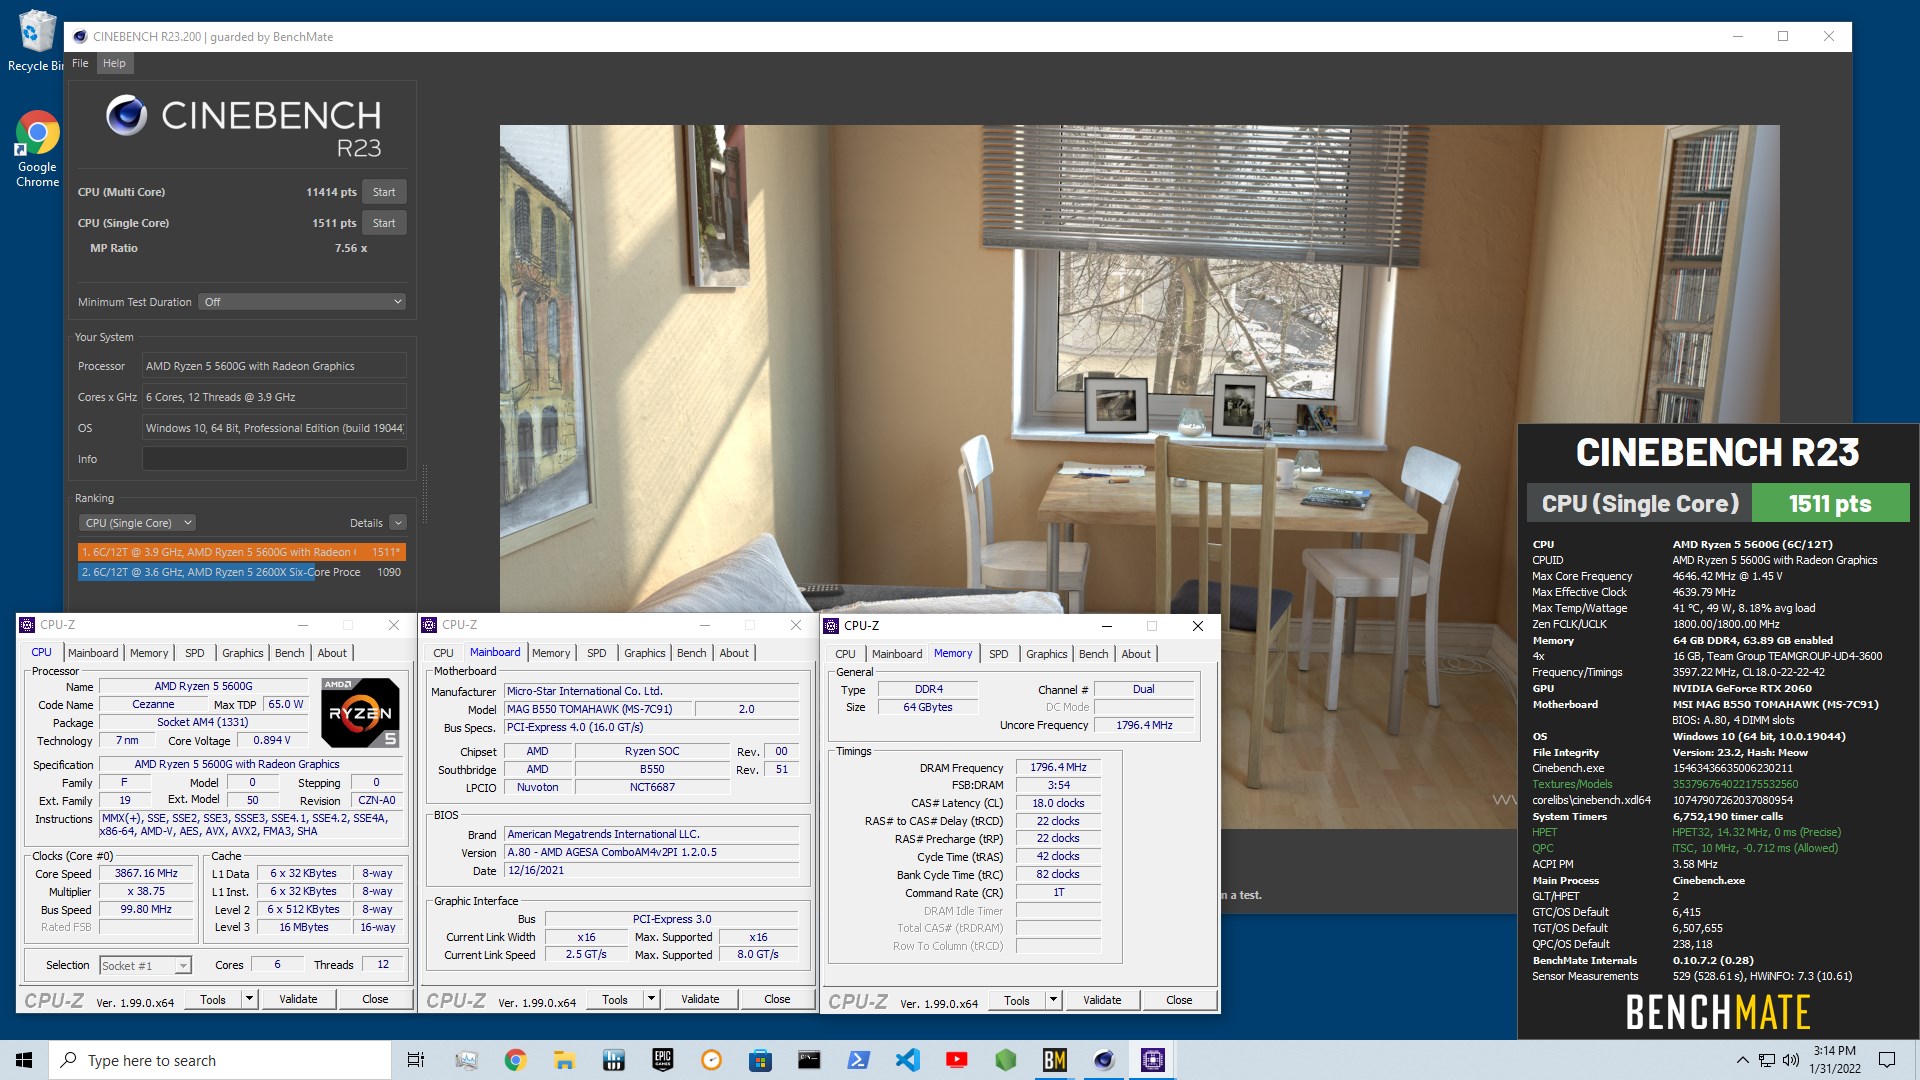
Task: Click the '18.0 clocks' CAS# Latency value
Action: point(1058,803)
